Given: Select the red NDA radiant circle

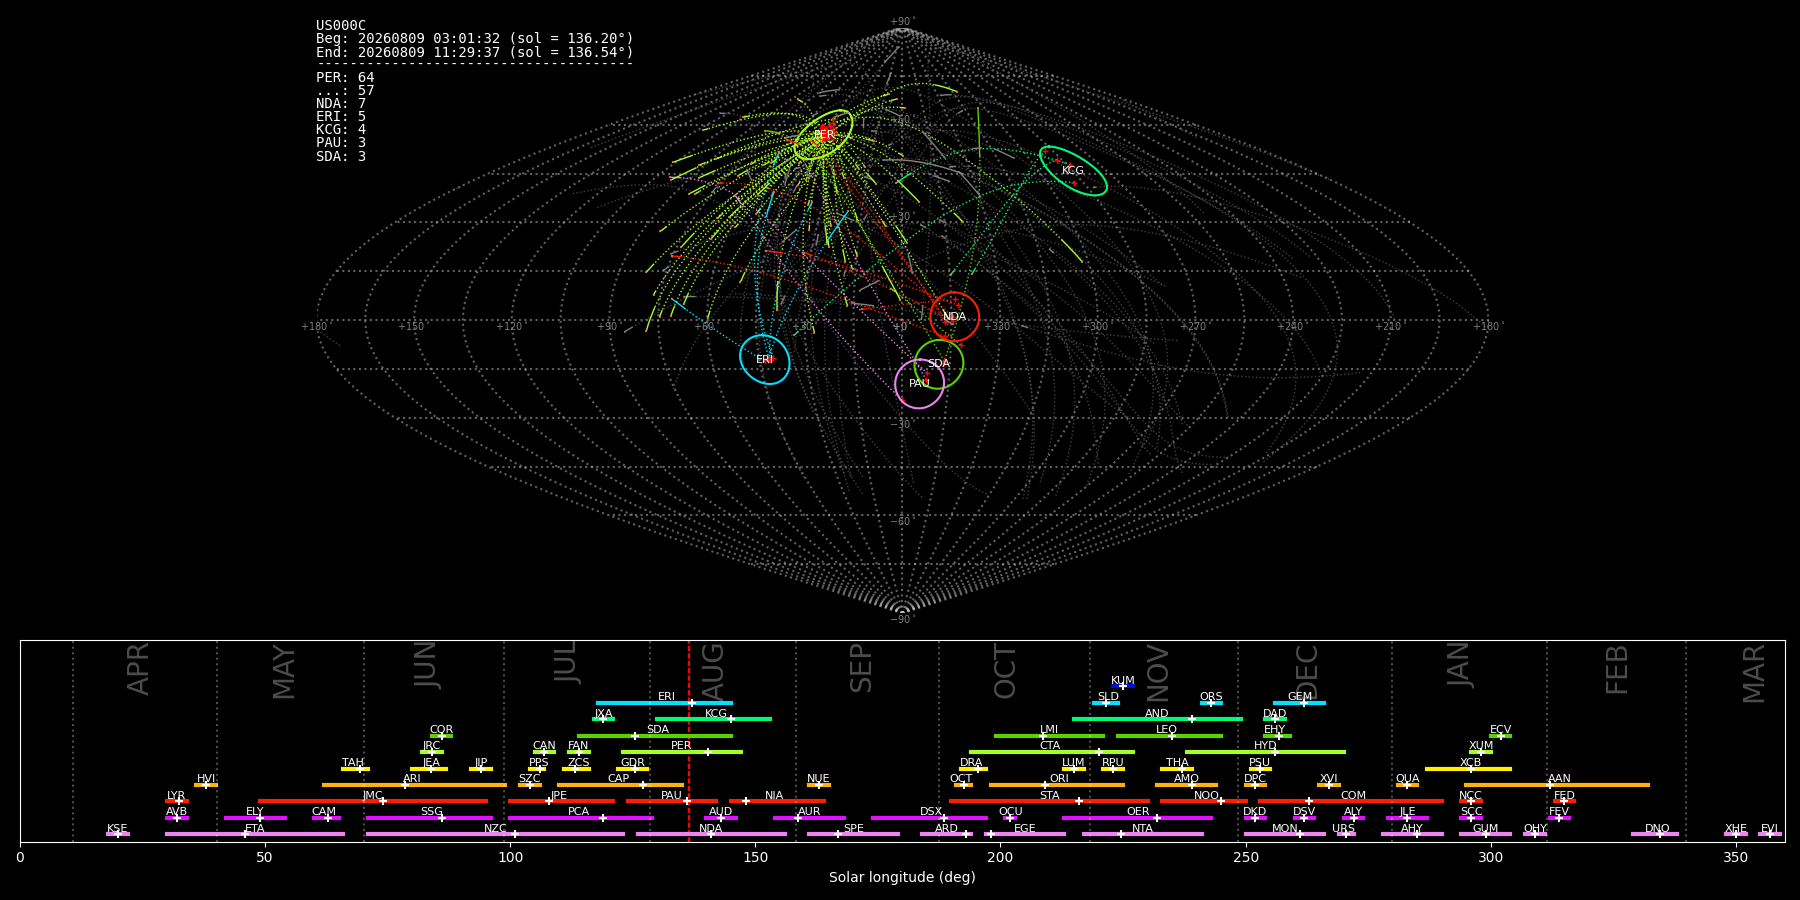Looking at the screenshot, I should [x=955, y=317].
